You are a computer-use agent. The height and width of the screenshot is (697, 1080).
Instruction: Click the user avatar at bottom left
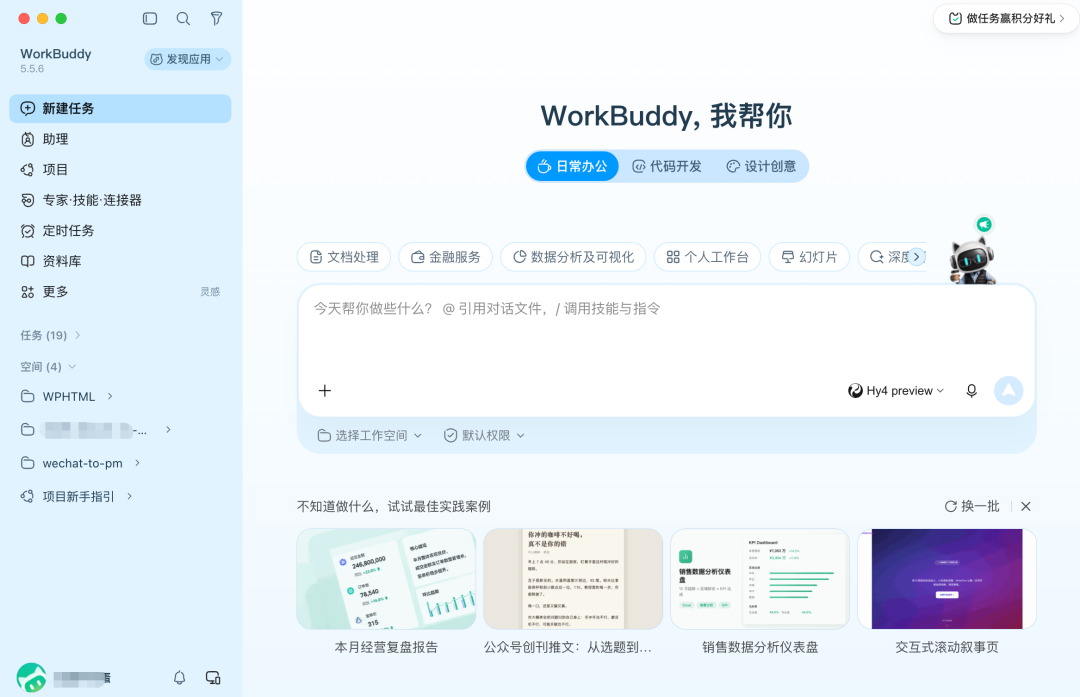(x=31, y=678)
